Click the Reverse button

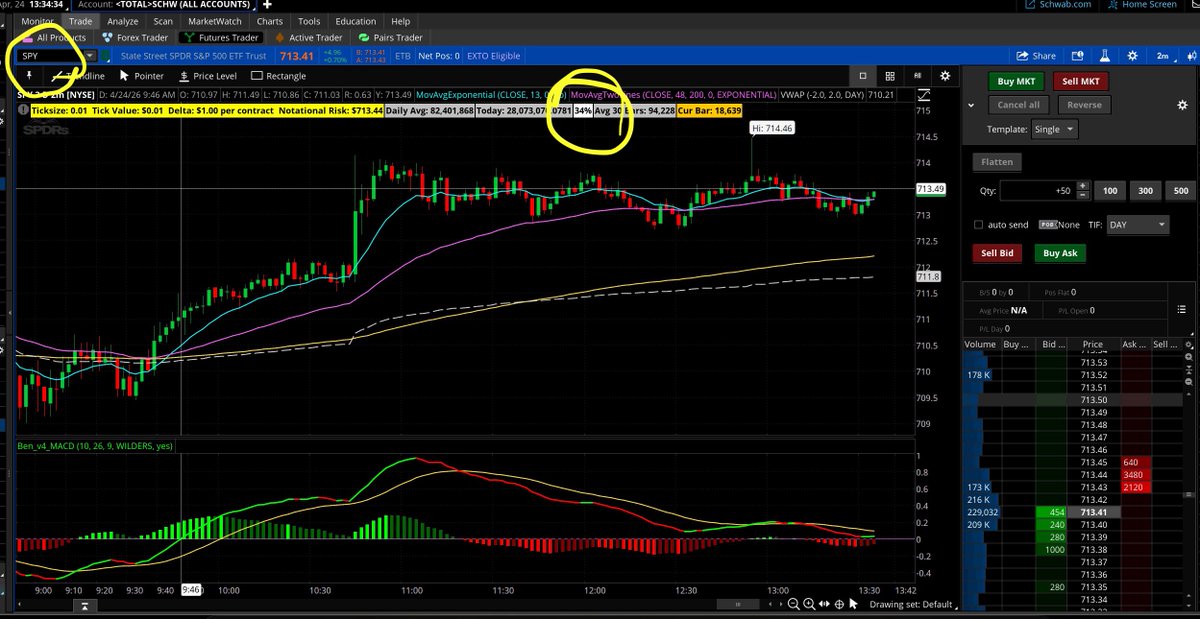[x=1084, y=105]
